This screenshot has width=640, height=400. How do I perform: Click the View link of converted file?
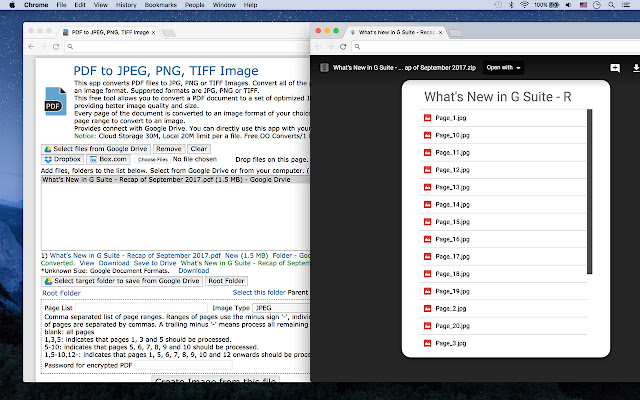(87, 263)
